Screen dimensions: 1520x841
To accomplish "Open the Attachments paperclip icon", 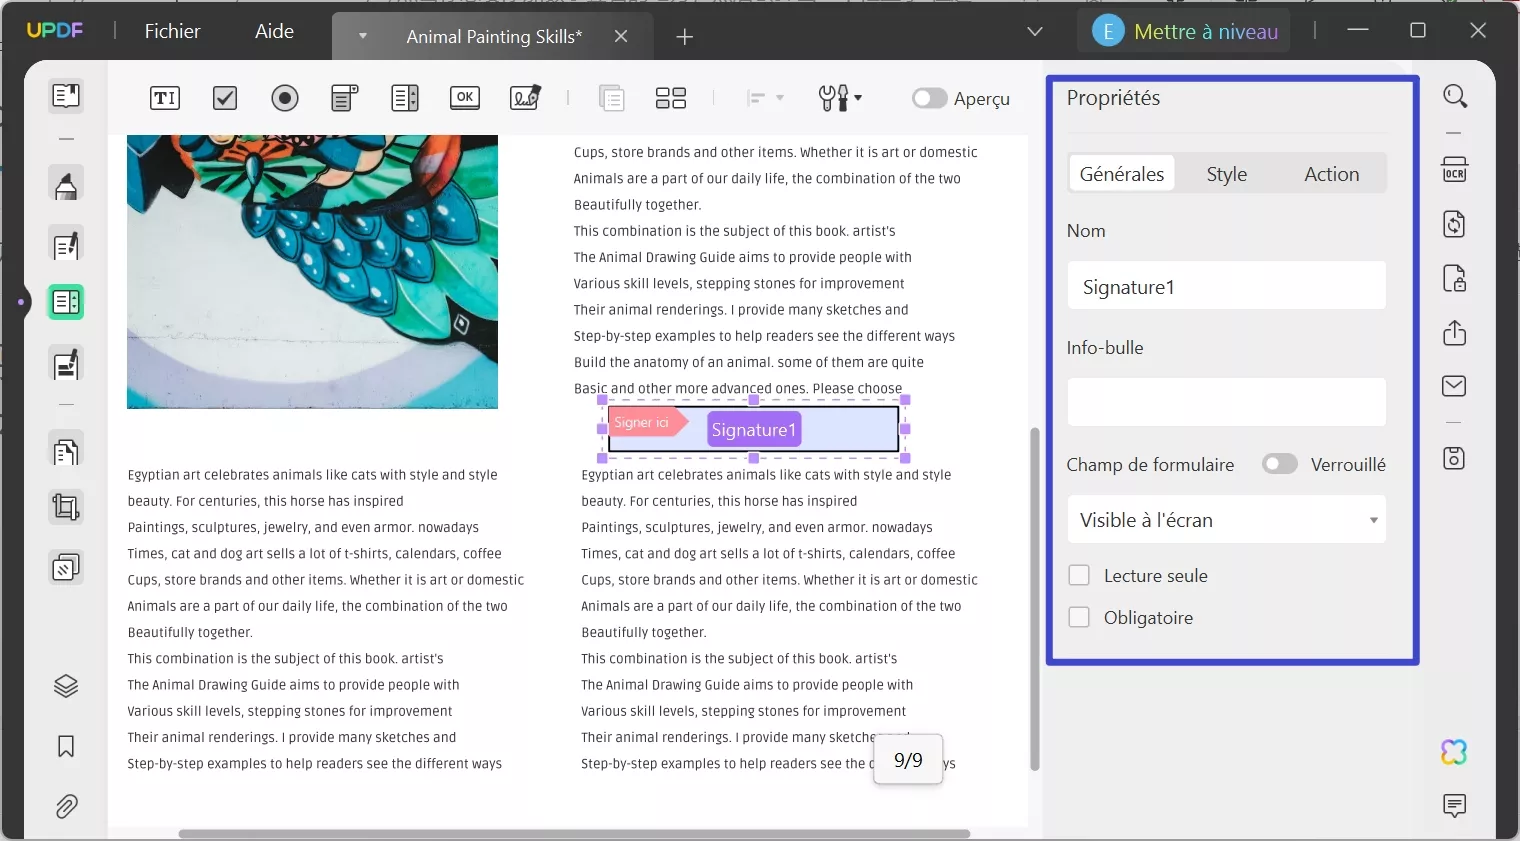I will 66,806.
